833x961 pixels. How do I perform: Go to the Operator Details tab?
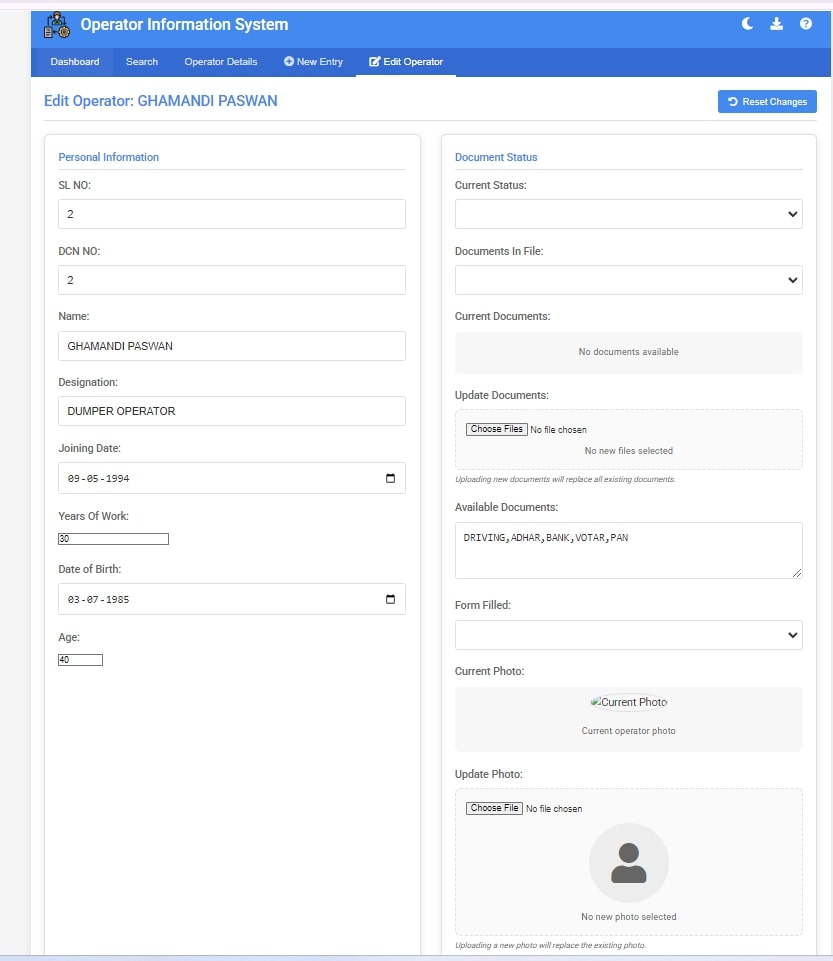(221, 62)
